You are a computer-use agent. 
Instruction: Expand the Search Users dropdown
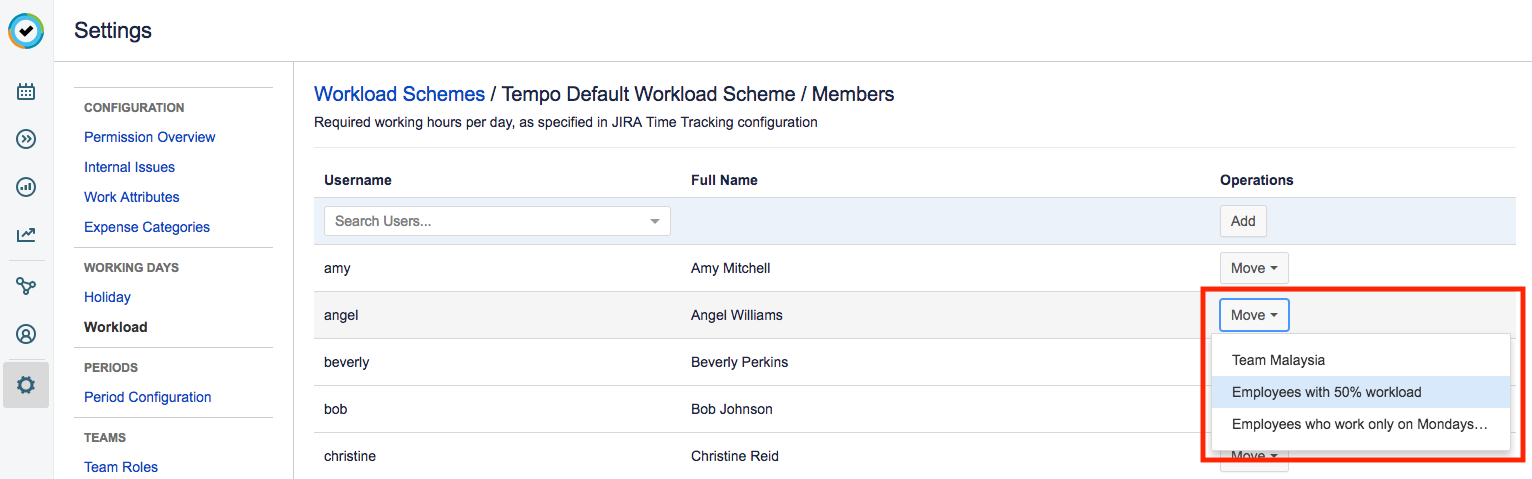pyautogui.click(x=655, y=221)
